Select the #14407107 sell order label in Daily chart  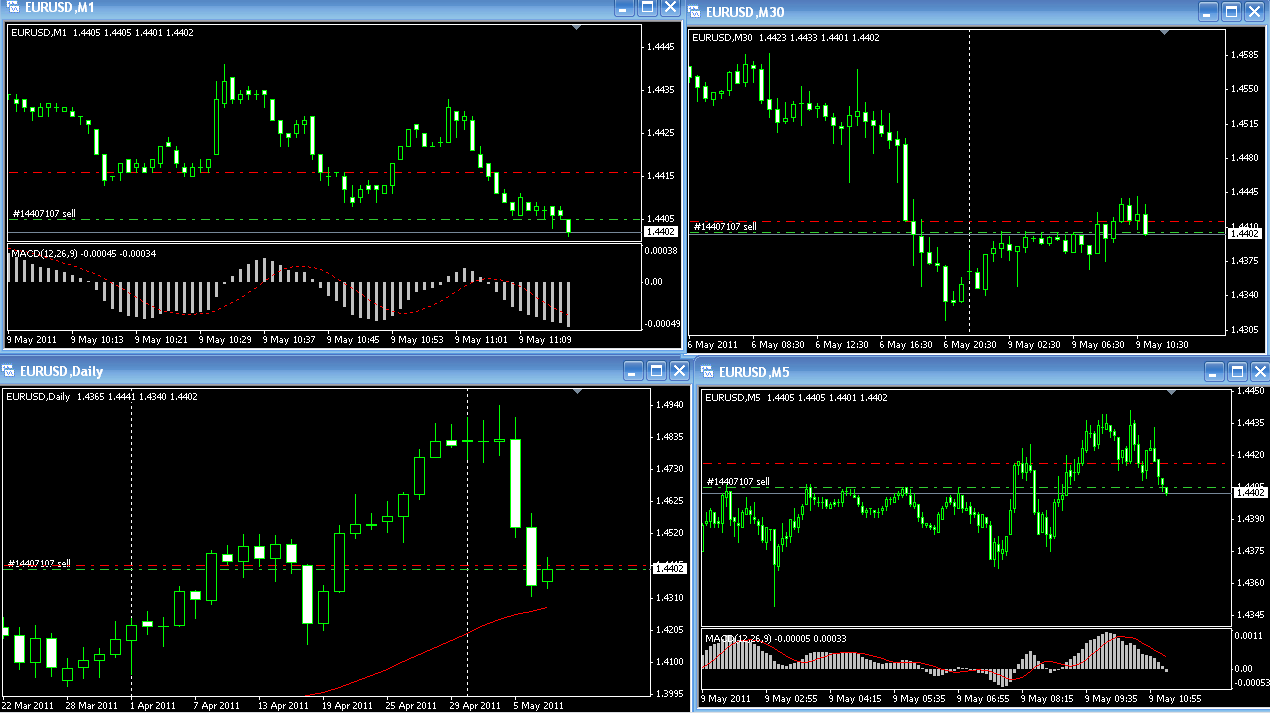pos(39,563)
